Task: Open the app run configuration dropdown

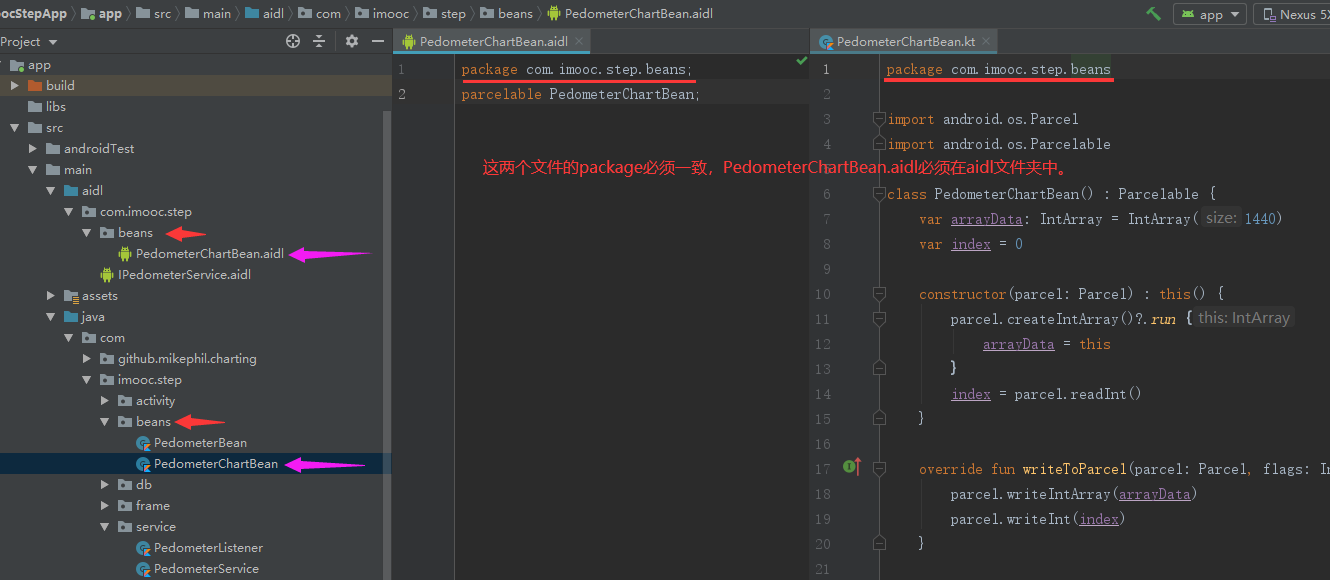Action: point(1209,14)
